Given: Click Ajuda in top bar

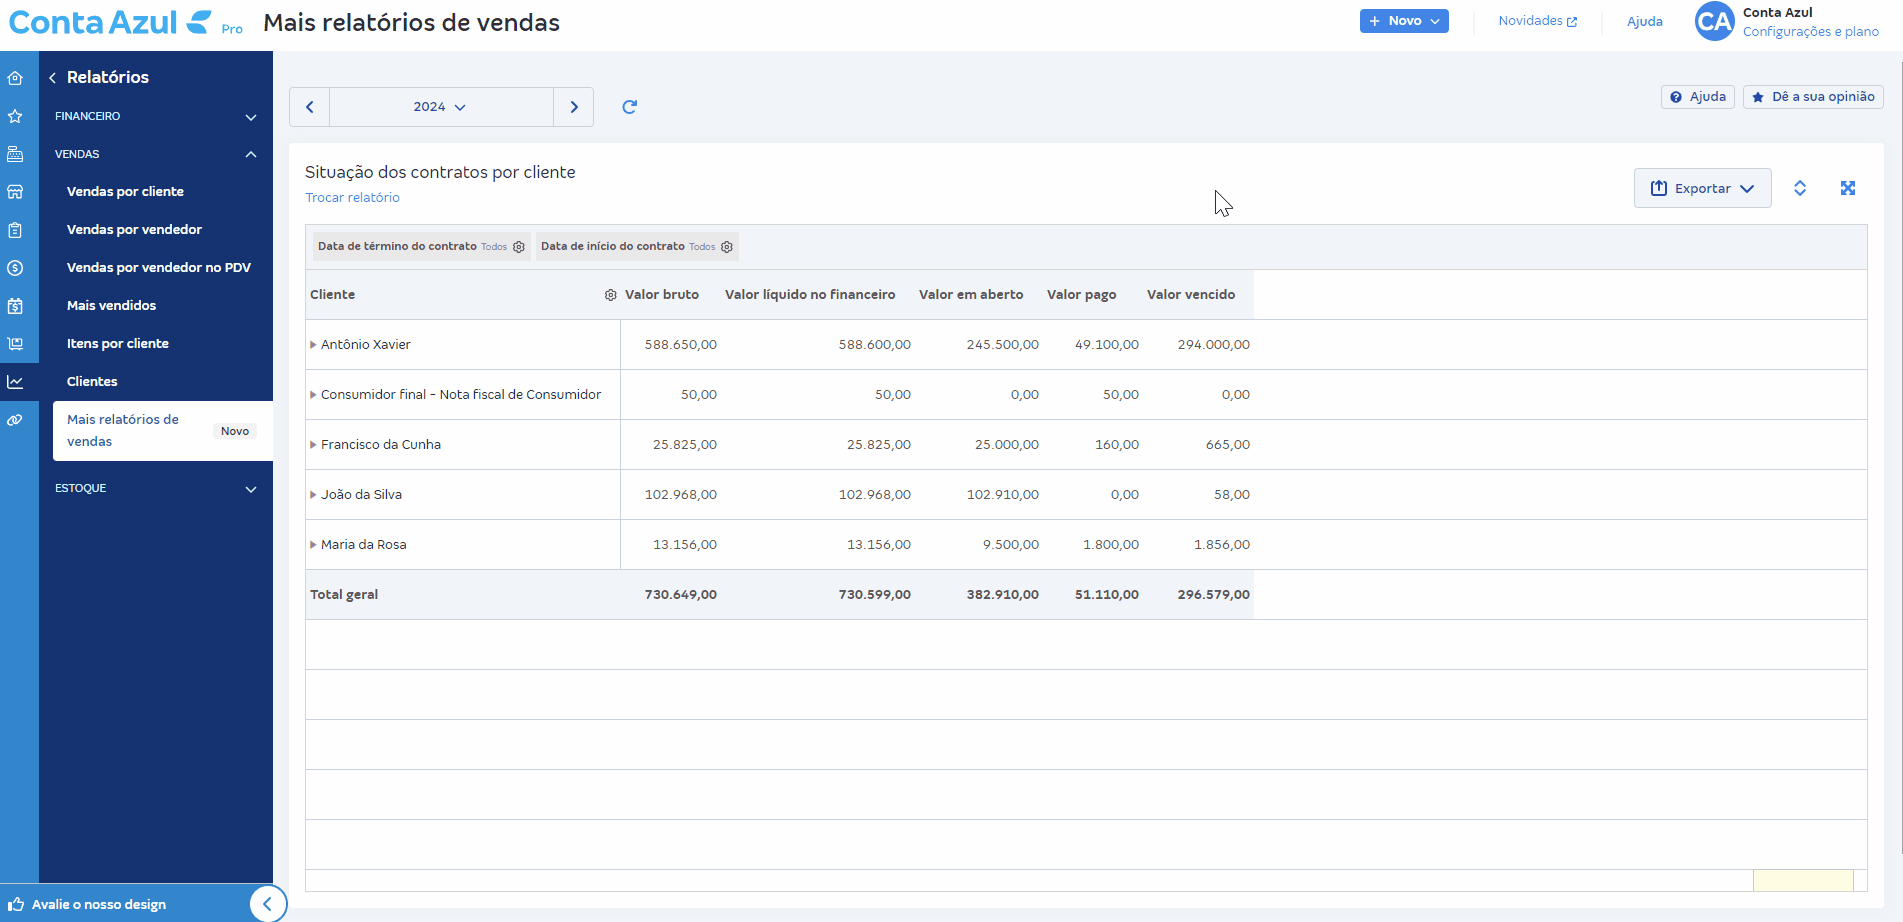Looking at the screenshot, I should [x=1644, y=21].
